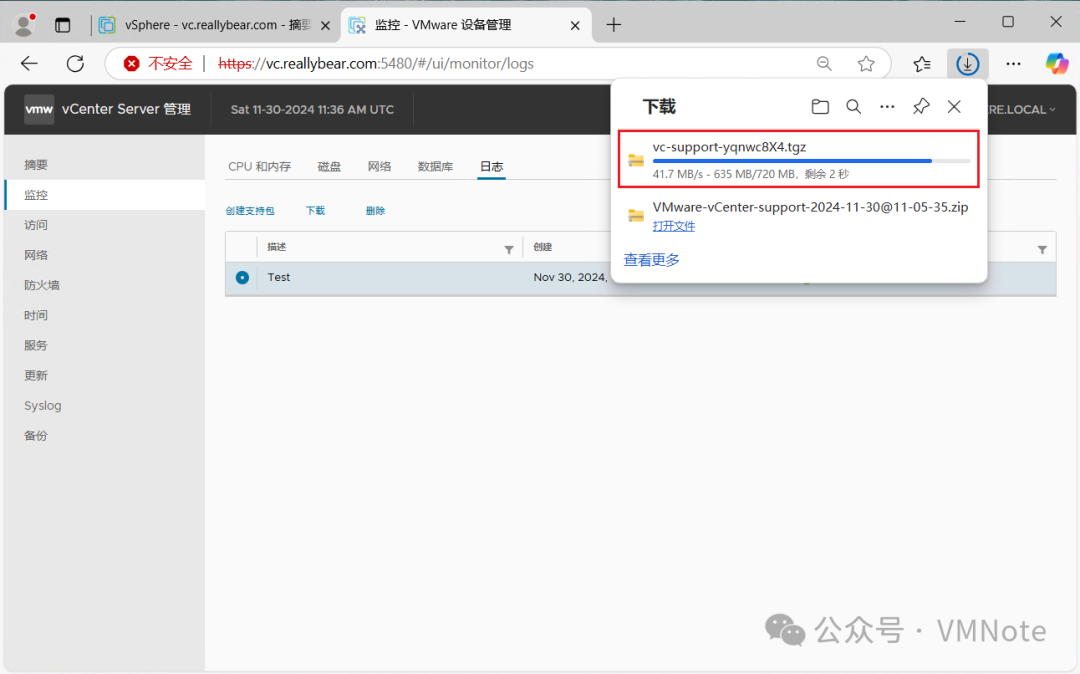This screenshot has height=674, width=1080.
Task: Switch to the 数据库 tab
Action: pyautogui.click(x=435, y=167)
